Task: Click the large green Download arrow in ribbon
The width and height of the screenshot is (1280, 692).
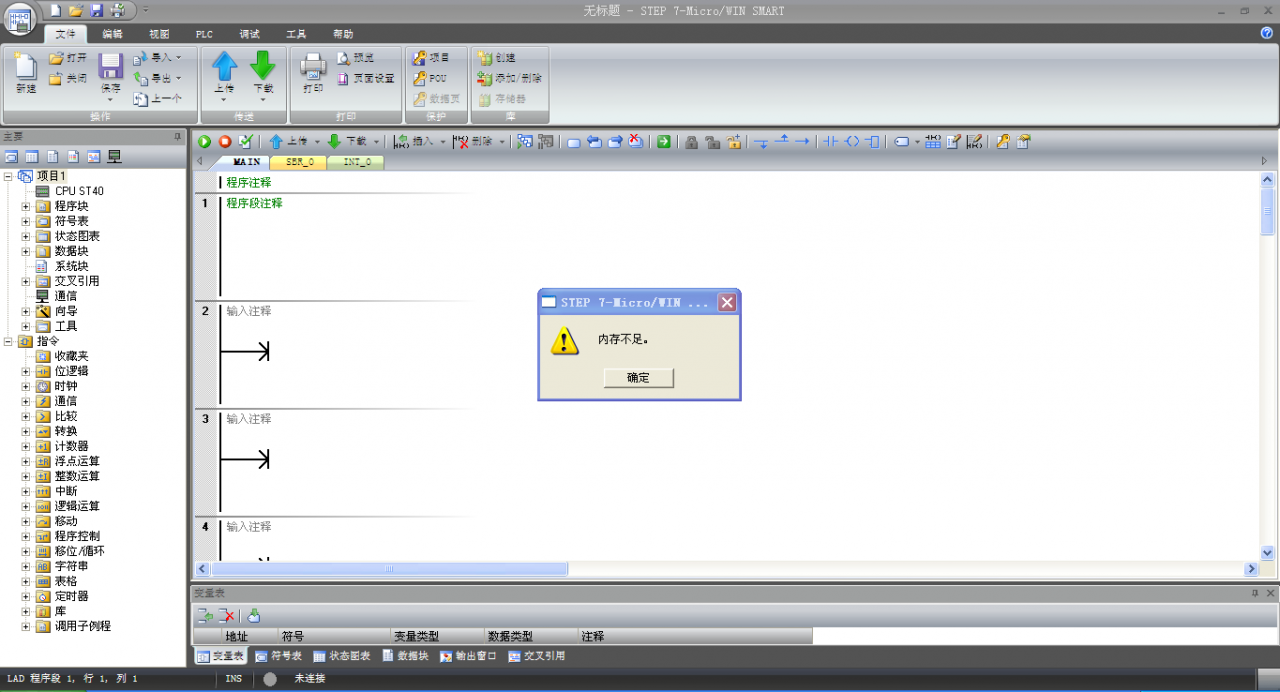Action: 262,66
